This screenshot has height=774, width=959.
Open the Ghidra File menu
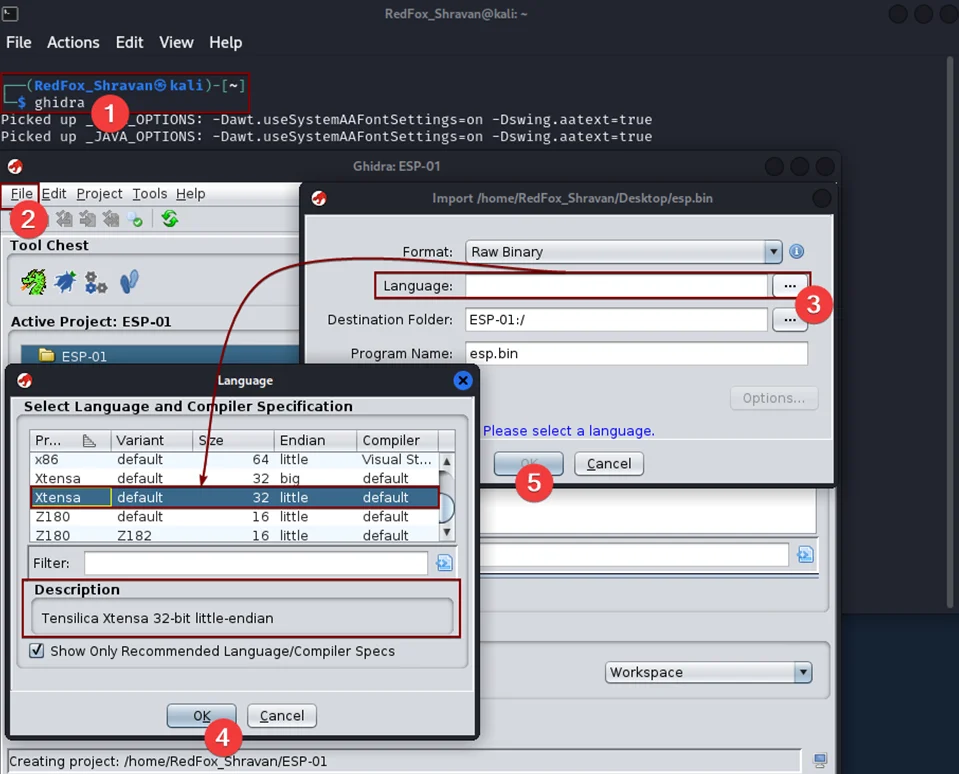pyautogui.click(x=21, y=194)
